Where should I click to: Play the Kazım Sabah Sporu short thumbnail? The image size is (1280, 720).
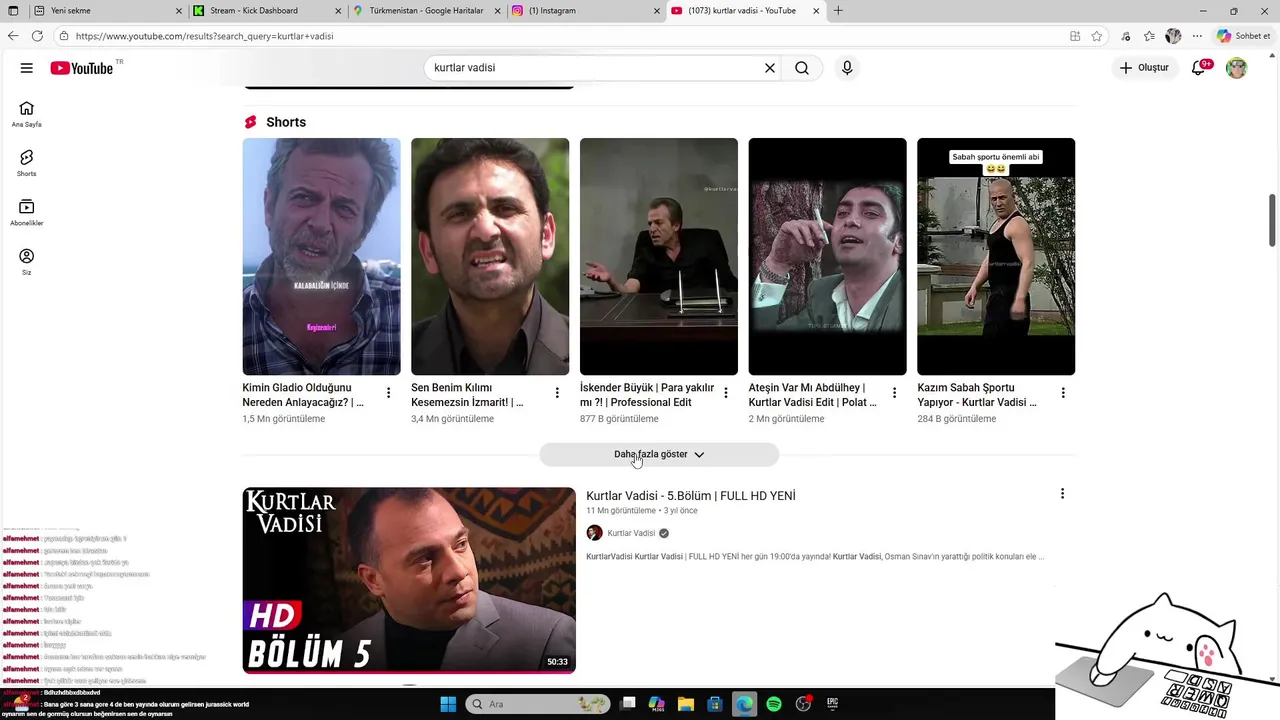(996, 257)
